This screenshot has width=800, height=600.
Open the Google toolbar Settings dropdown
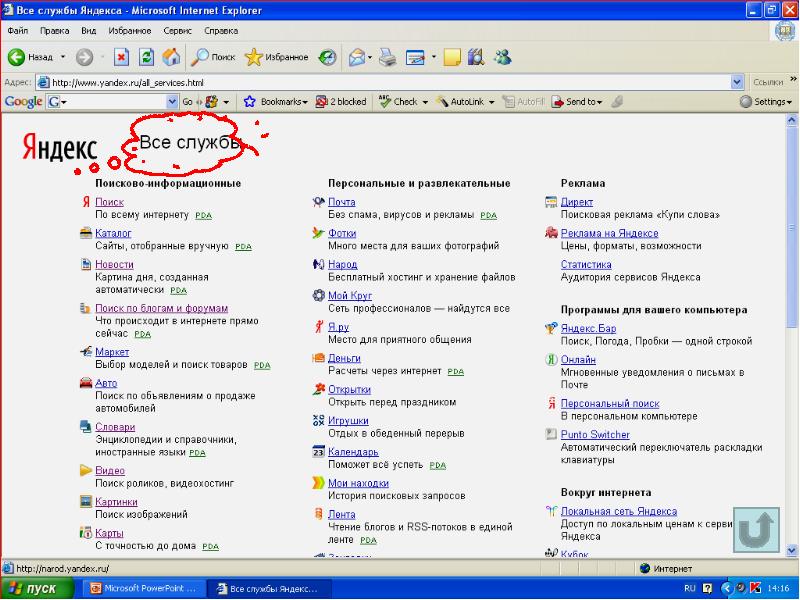tap(767, 102)
